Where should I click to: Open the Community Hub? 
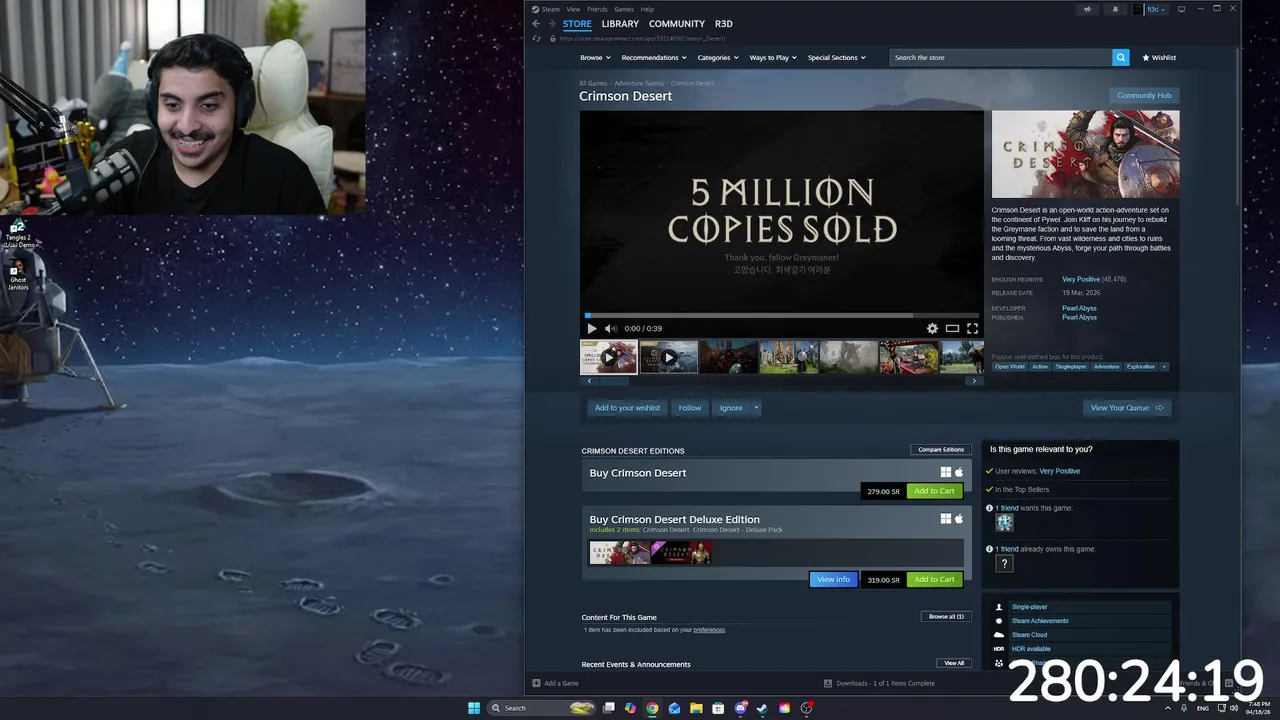[x=1144, y=96]
